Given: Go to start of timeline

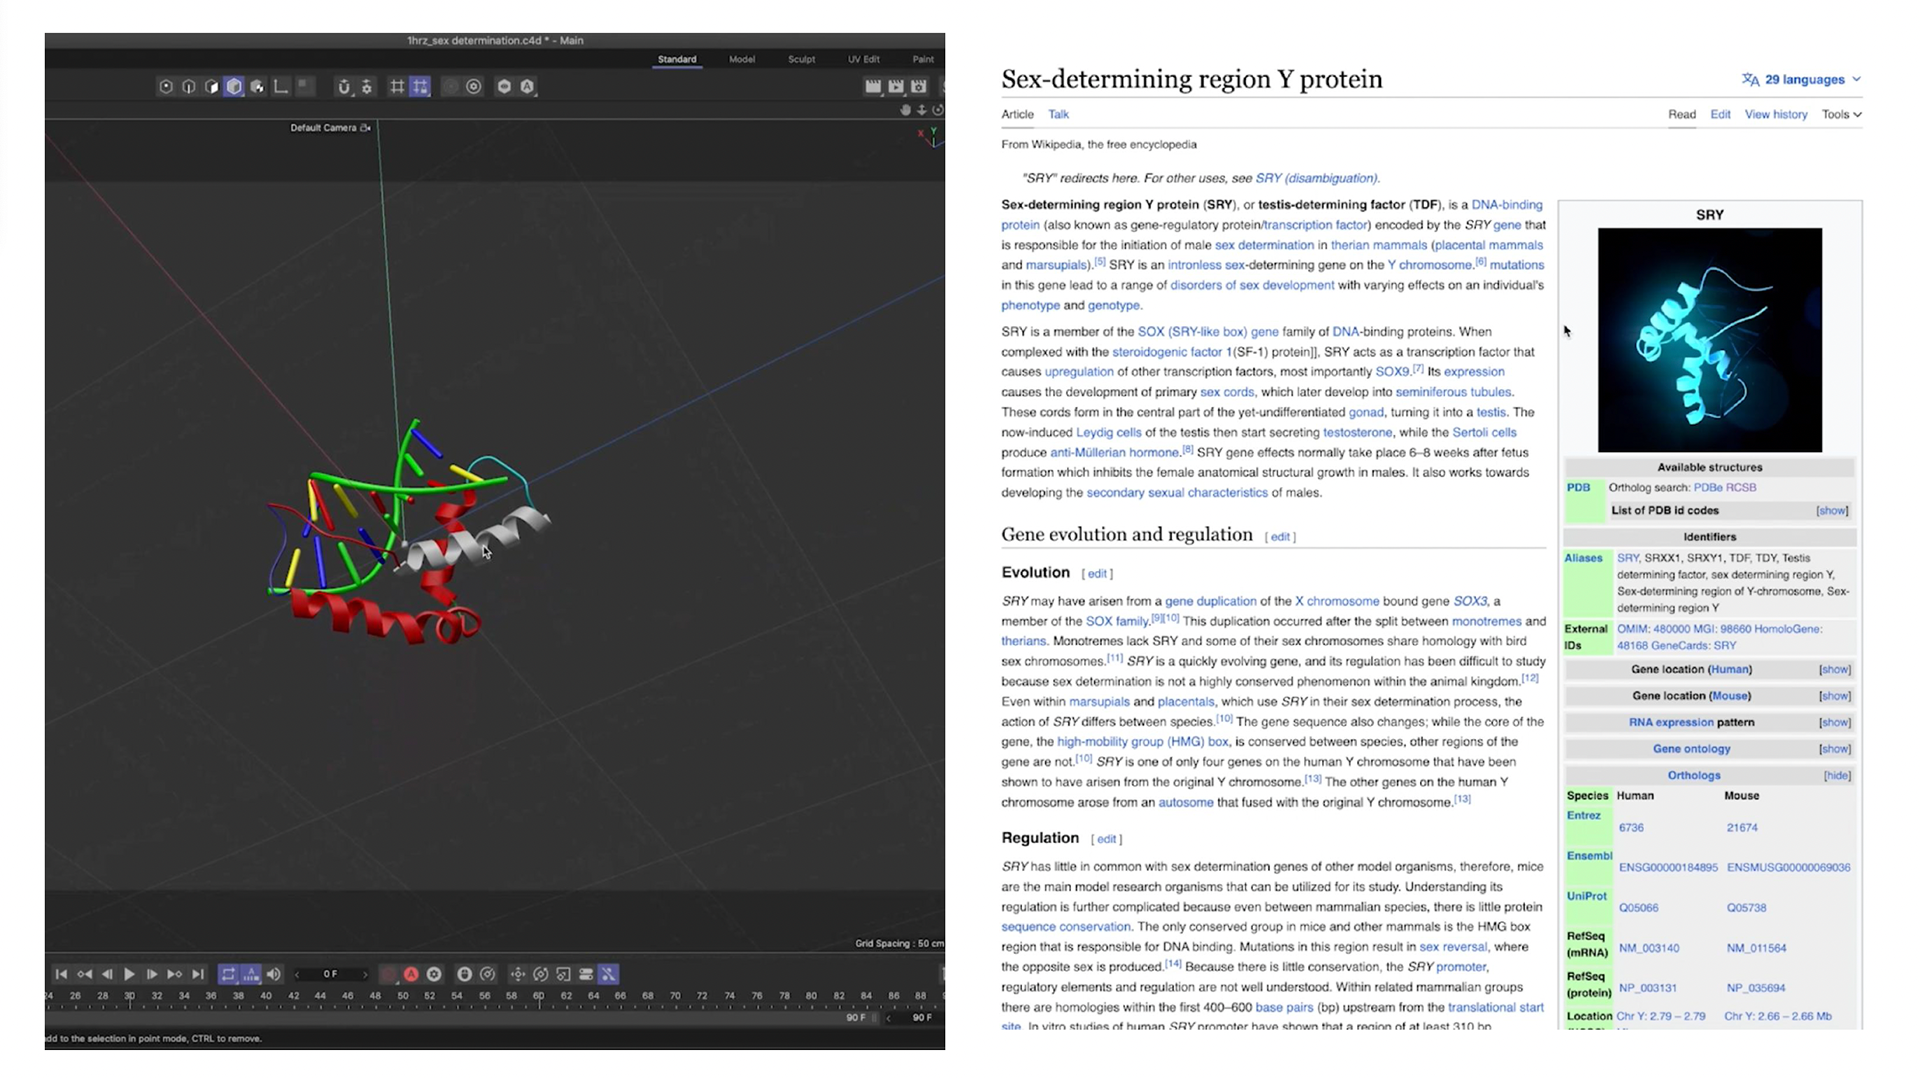Looking at the screenshot, I should pyautogui.click(x=61, y=974).
